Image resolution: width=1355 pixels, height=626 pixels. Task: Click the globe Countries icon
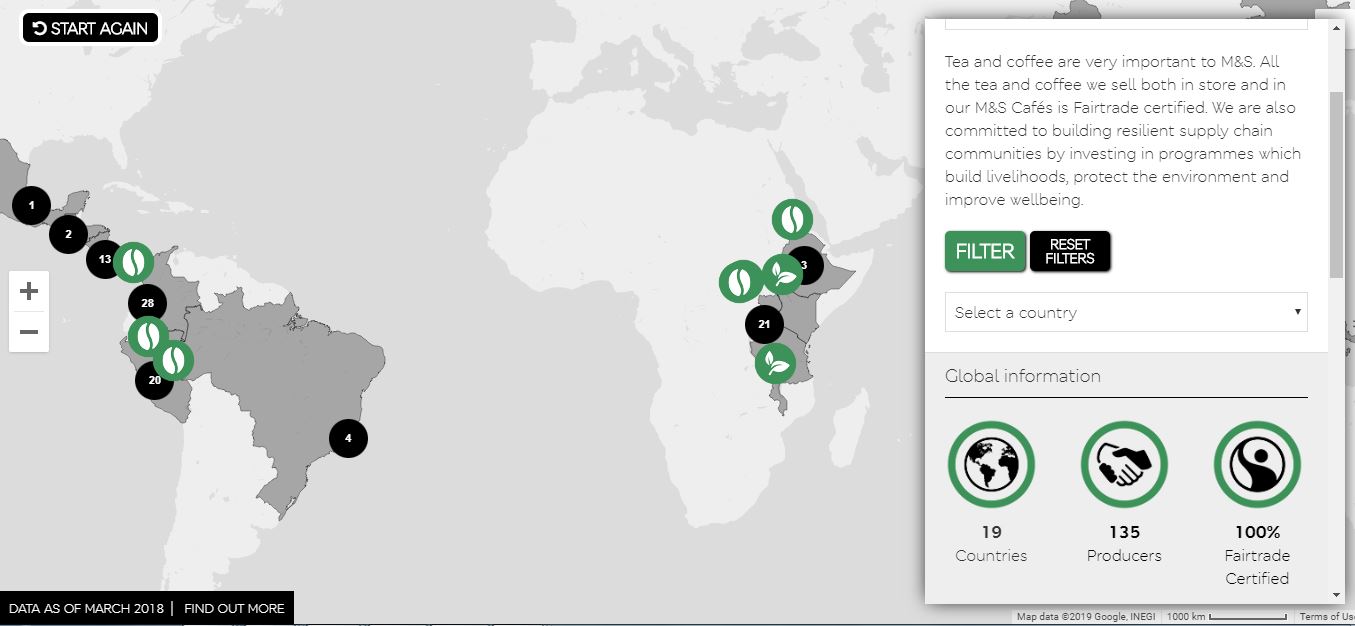tap(991, 465)
